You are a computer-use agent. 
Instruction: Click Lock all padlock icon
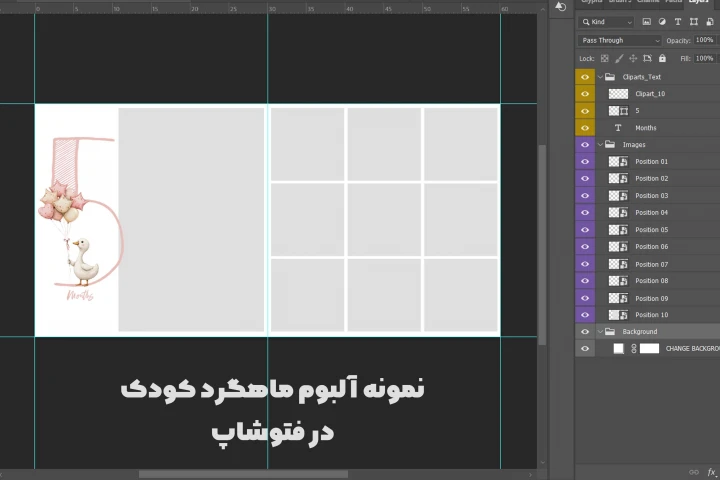[662, 58]
